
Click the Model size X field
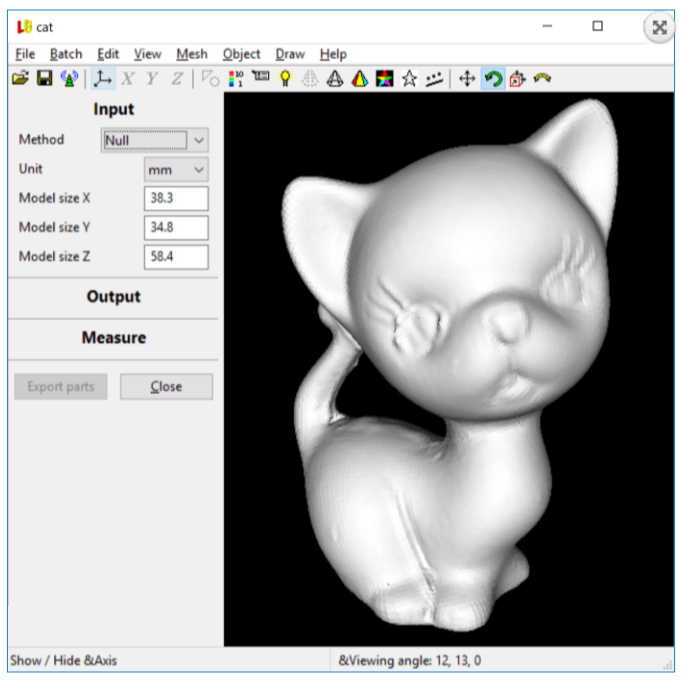coord(176,198)
